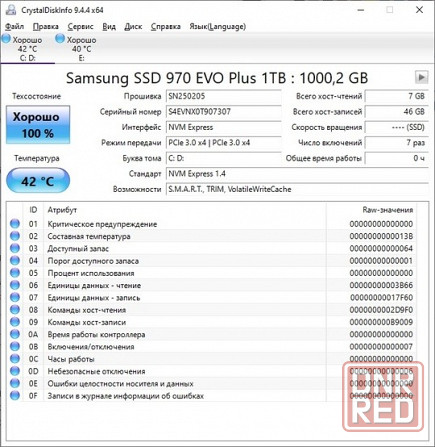Viewport: 435px width, 447px height.
Task: Click raw value 0000000000064
Action: coord(381,249)
